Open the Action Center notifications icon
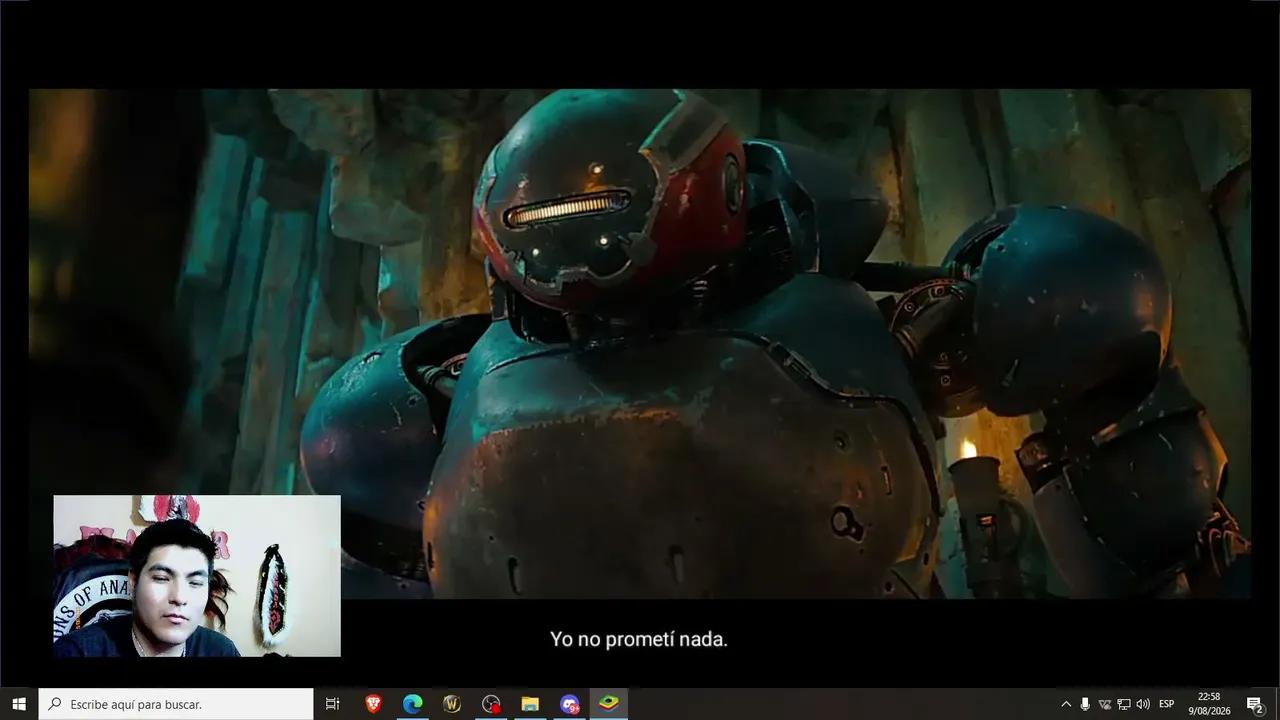This screenshot has height=720, width=1280. coord(1255,704)
